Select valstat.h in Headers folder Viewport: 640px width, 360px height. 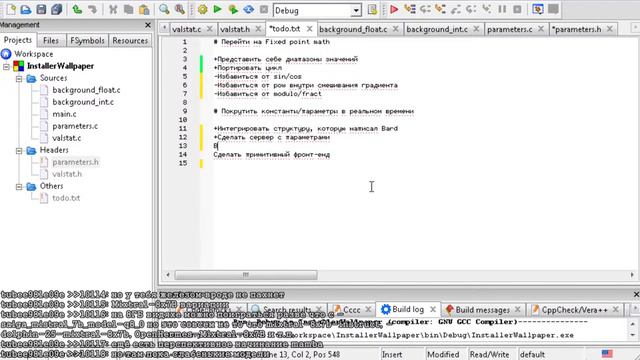(67, 174)
